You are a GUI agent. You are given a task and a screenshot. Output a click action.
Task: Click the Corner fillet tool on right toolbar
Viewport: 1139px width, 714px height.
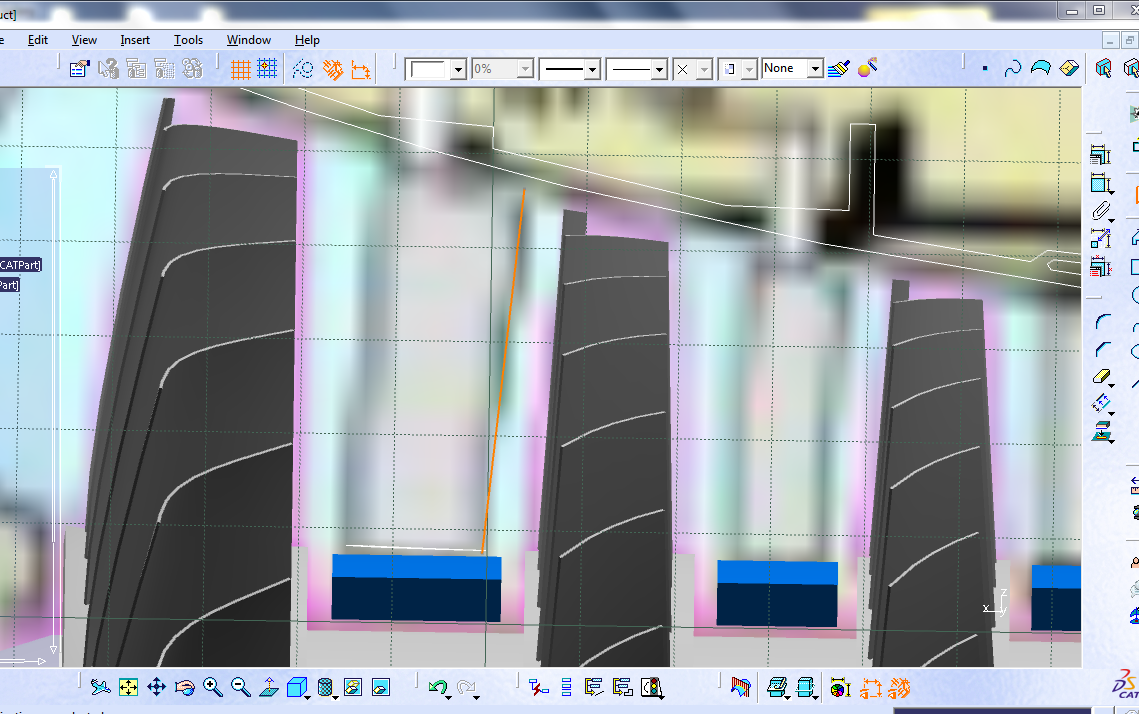pyautogui.click(x=1102, y=322)
